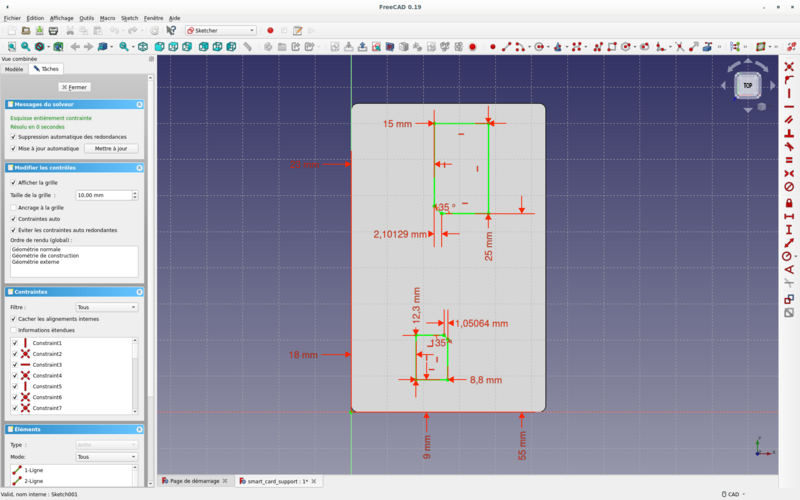Open the disabled Type dropdown
The image size is (800, 500).
107,445
